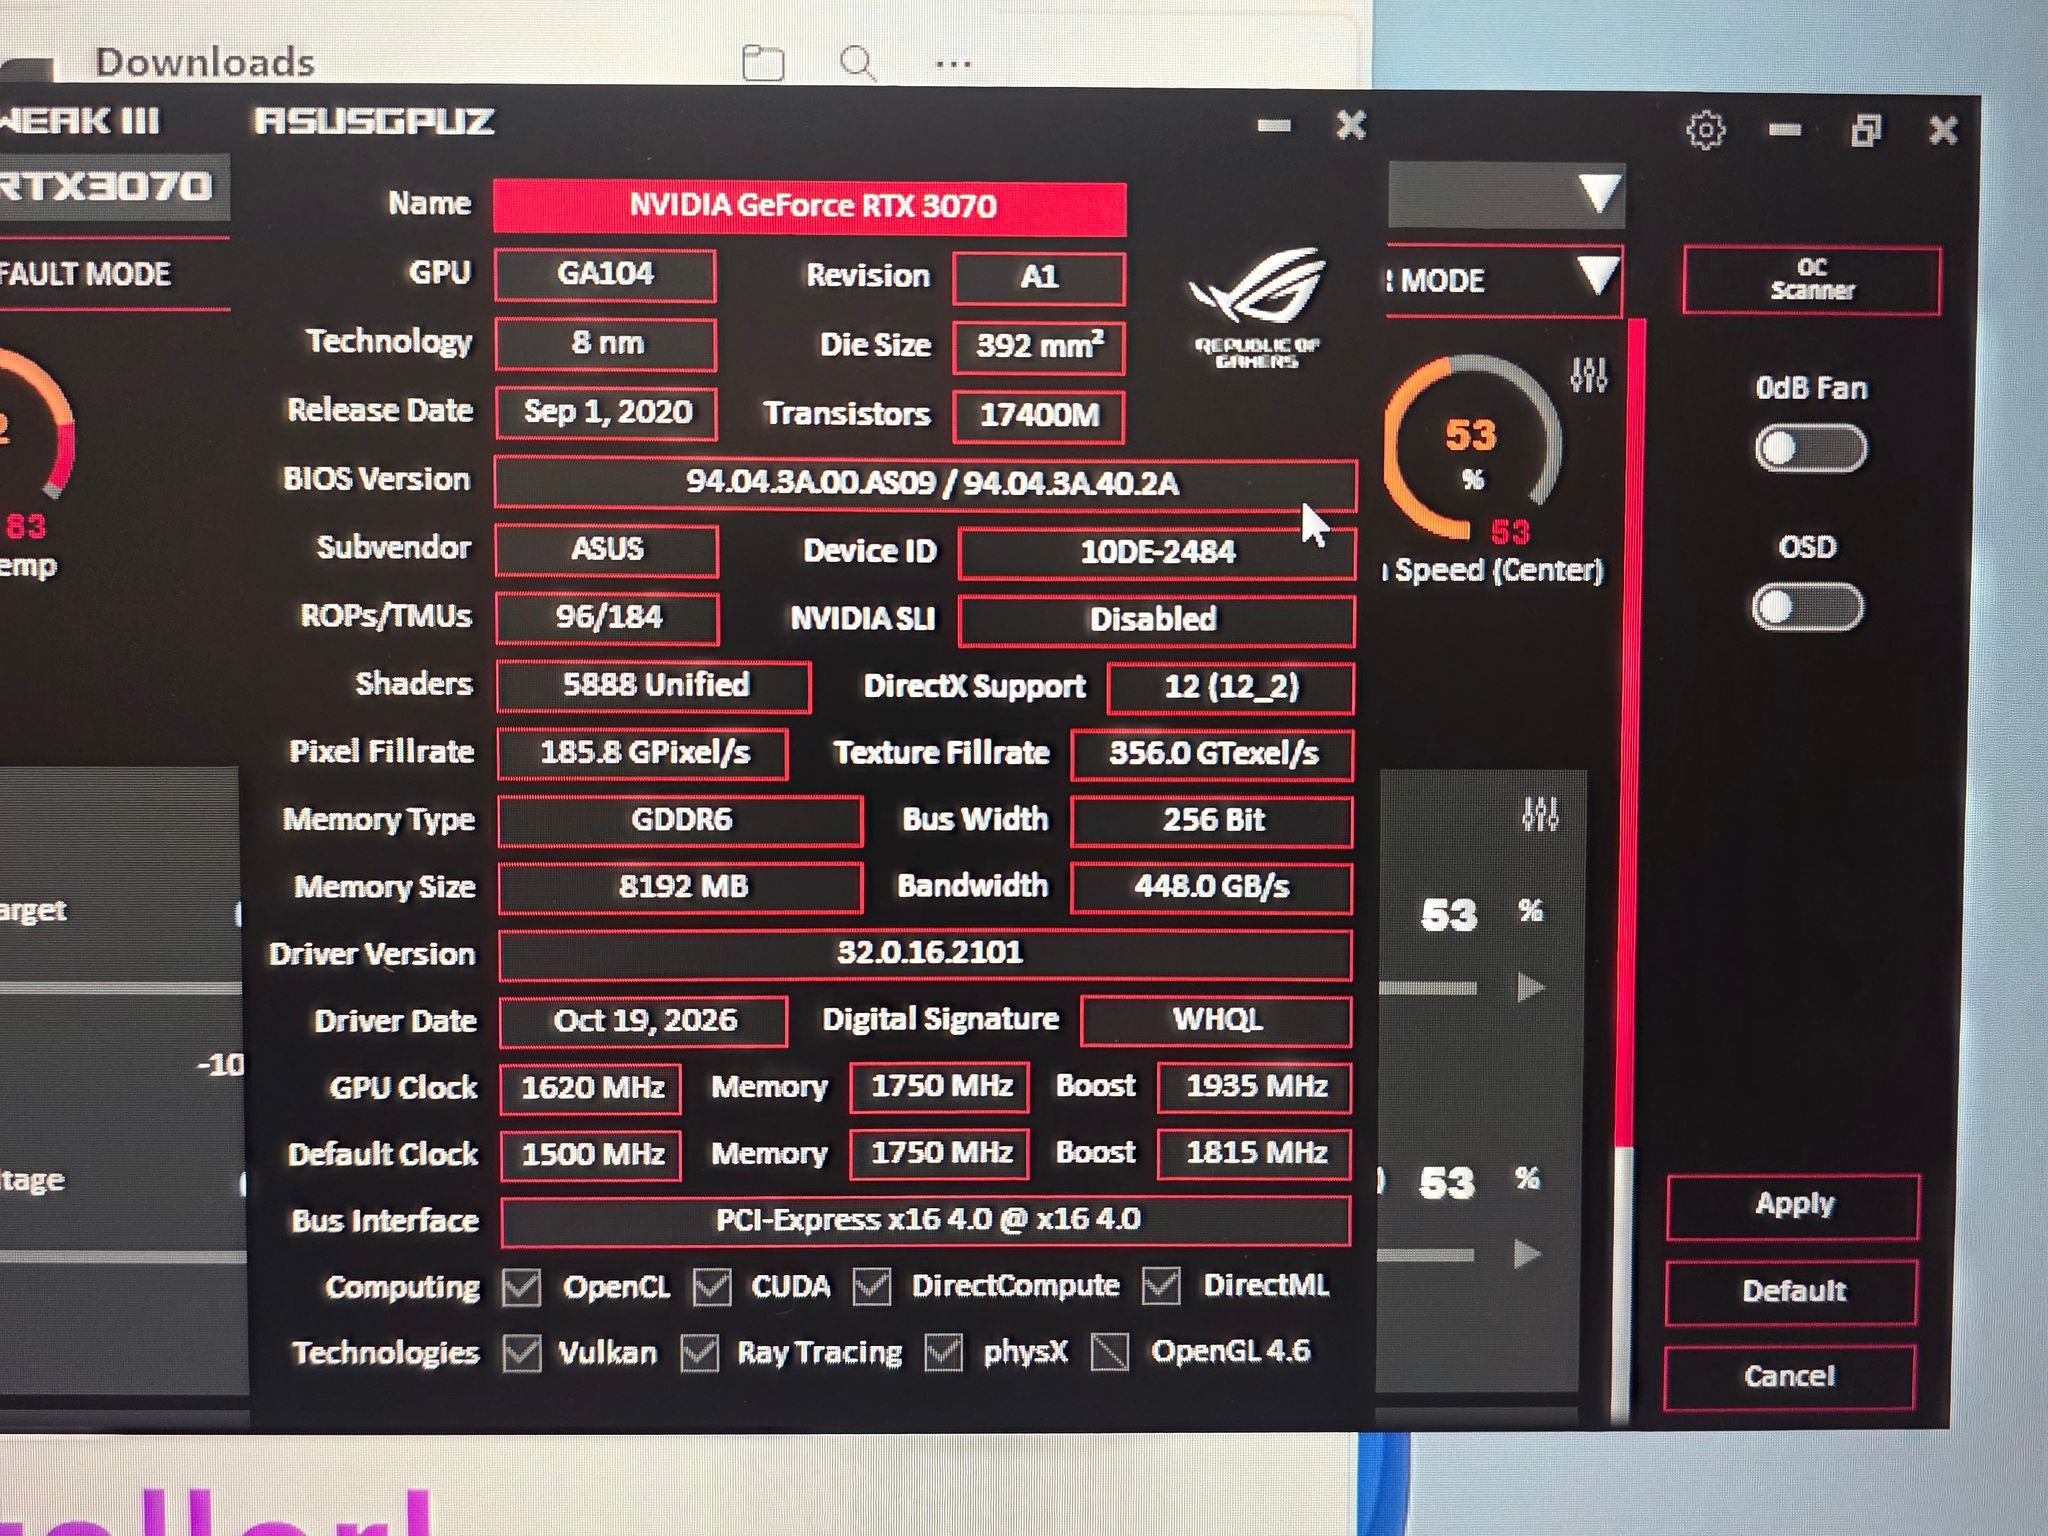Open the fan speed tuning sliders icon
Viewport: 2048px width, 1536px height.
pos(1589,375)
